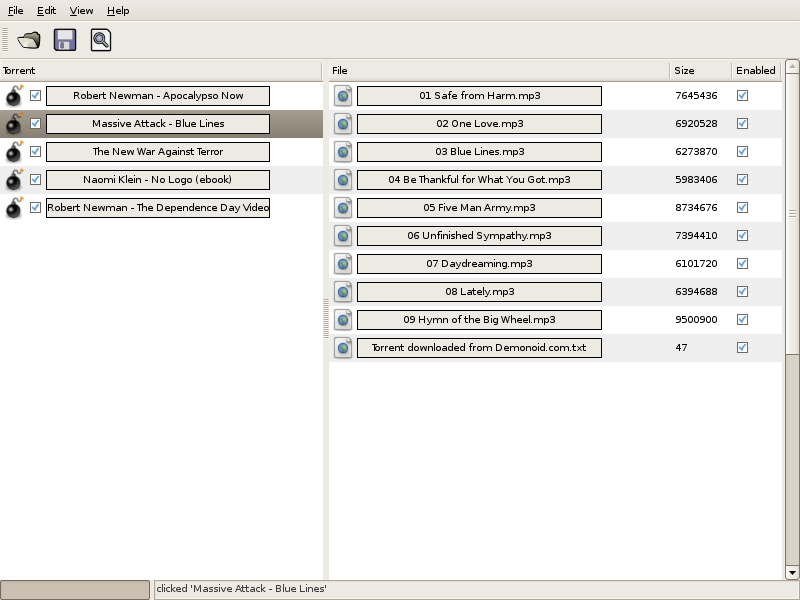
Task: Click file icon beside 06 Unfinished Sympathy.mp3
Action: click(343, 236)
